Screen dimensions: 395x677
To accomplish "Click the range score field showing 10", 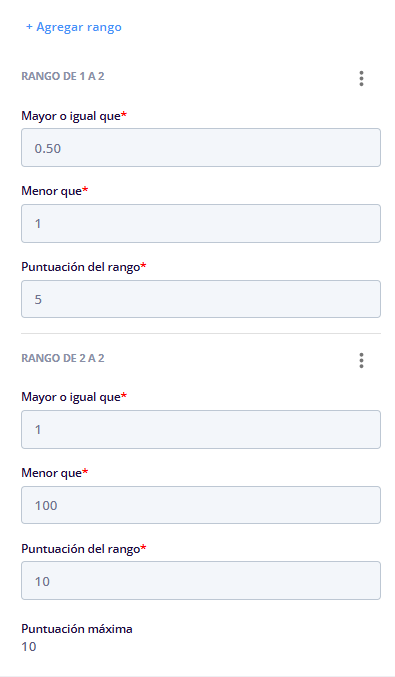I will (201, 580).
